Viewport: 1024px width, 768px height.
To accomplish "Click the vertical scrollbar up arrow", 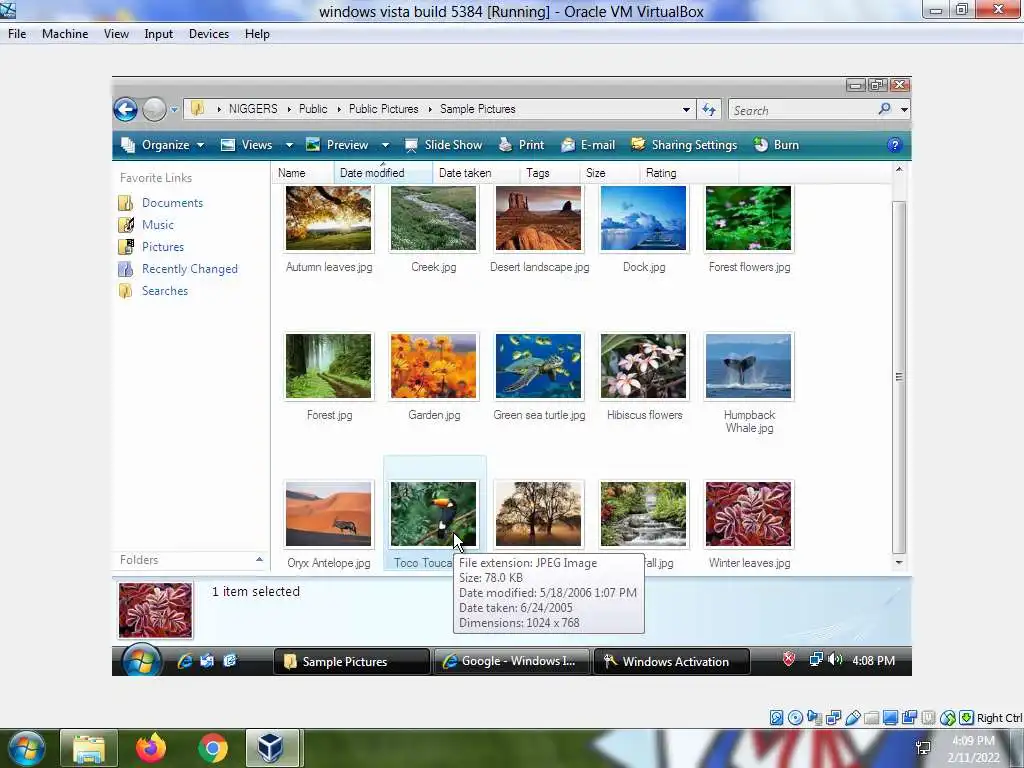I will tap(899, 170).
